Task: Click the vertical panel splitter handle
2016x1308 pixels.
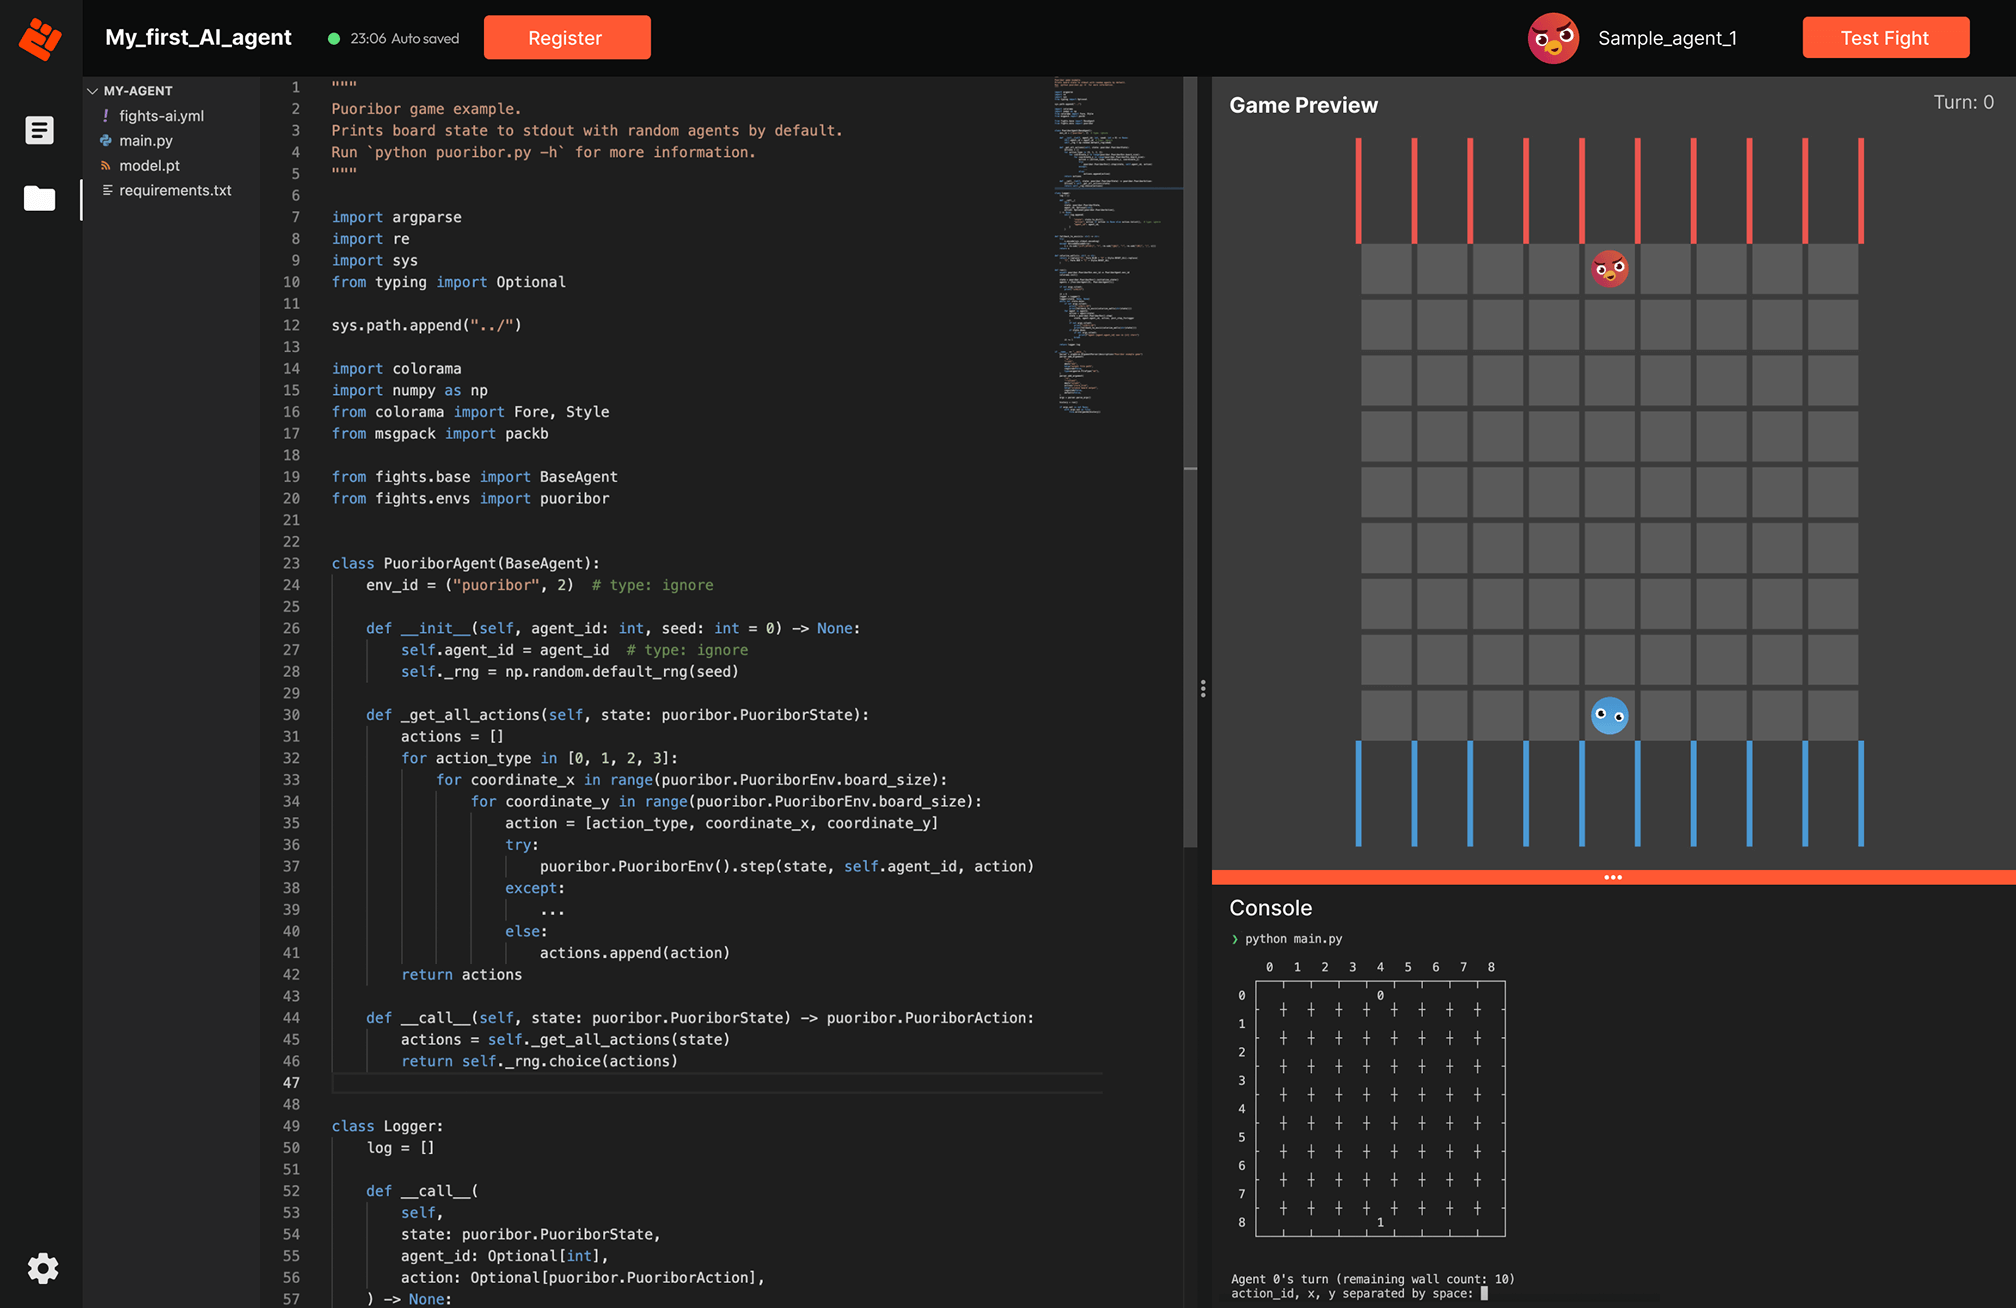Action: pyautogui.click(x=1203, y=688)
